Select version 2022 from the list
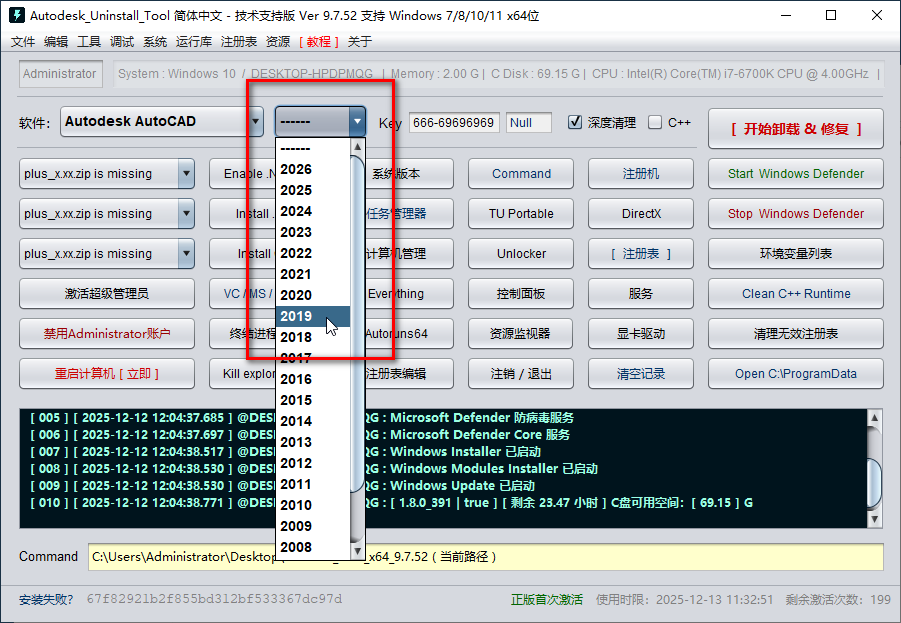Viewport: 901px width, 623px height. coord(313,253)
